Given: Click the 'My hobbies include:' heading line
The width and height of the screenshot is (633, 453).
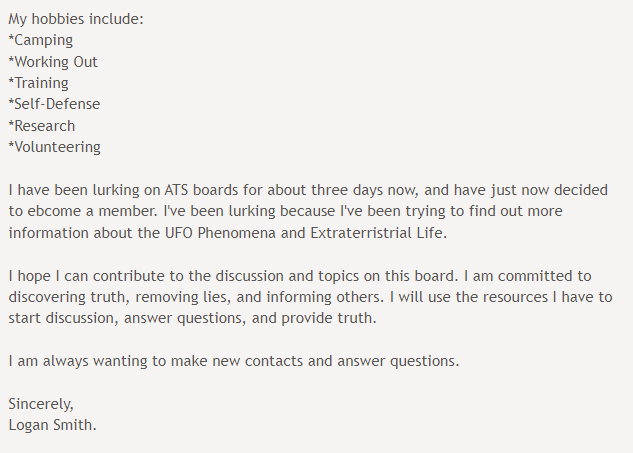Looking at the screenshot, I should point(76,19).
